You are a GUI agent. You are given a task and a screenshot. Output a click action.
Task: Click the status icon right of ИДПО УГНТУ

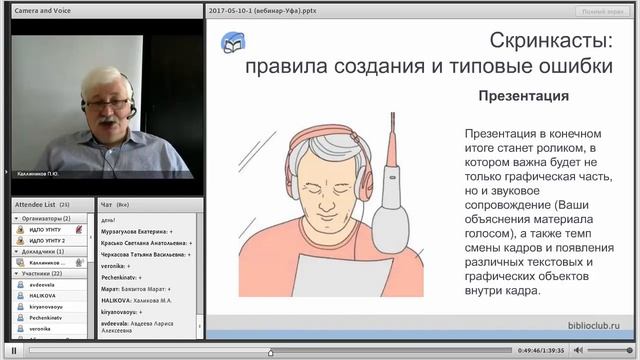[79, 229]
